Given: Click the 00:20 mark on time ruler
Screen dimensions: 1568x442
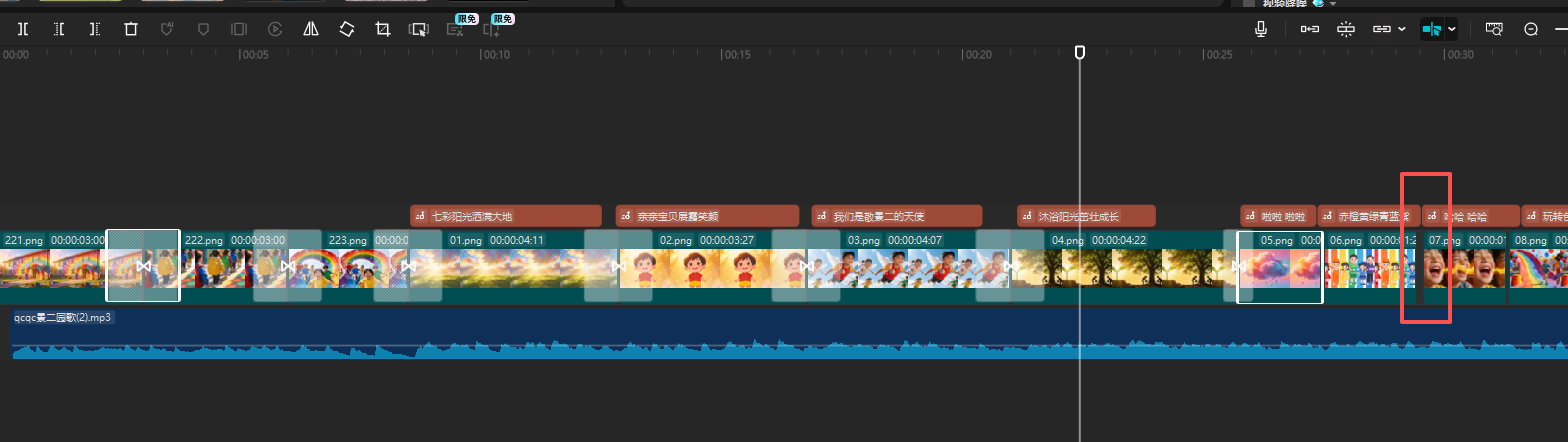Looking at the screenshot, I should click(979, 55).
